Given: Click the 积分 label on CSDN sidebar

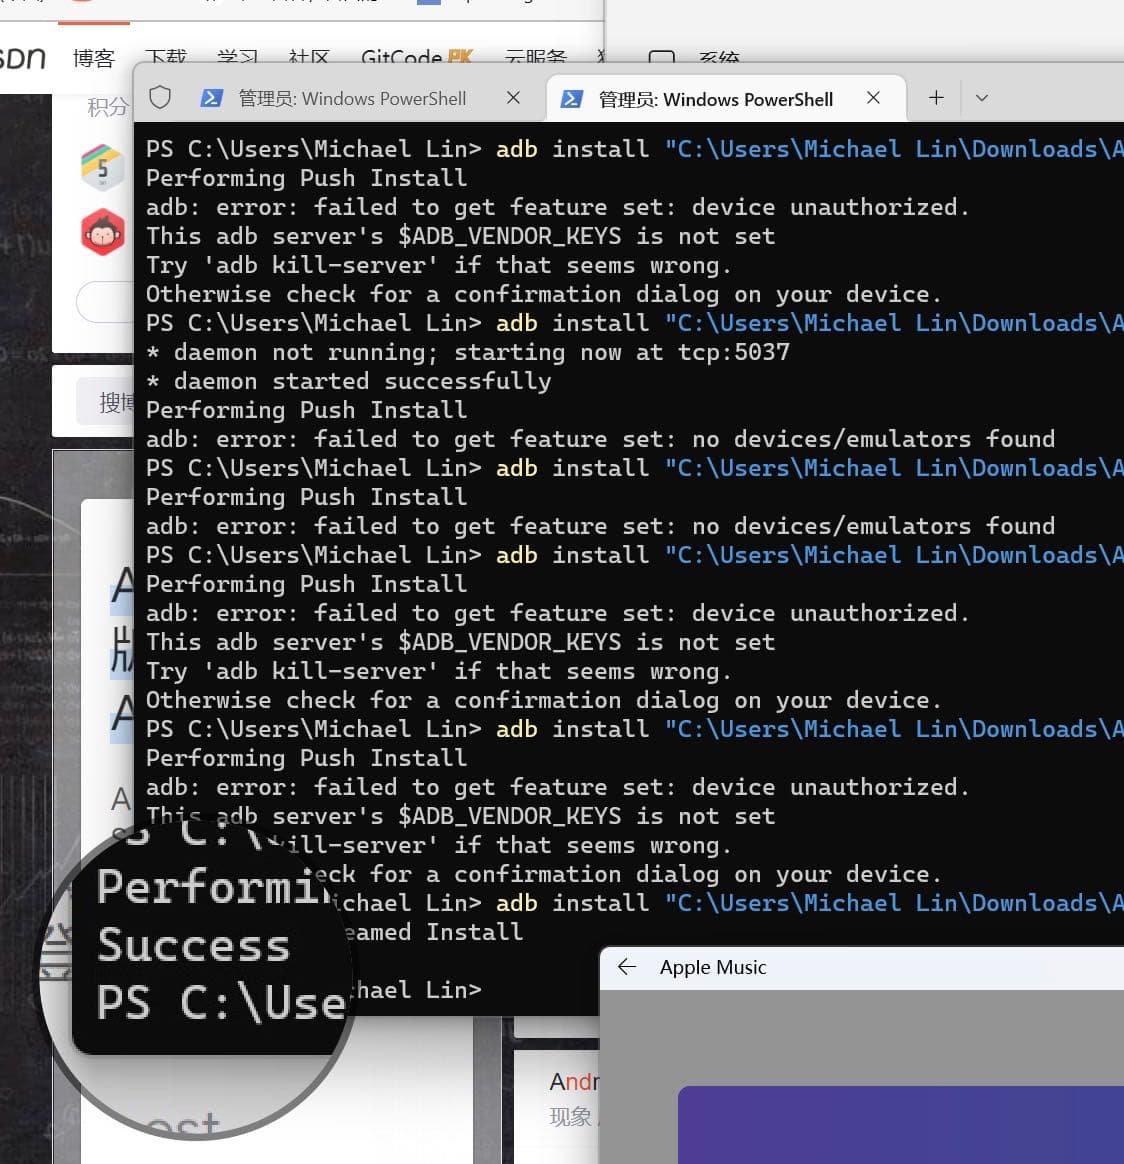Looking at the screenshot, I should (108, 108).
